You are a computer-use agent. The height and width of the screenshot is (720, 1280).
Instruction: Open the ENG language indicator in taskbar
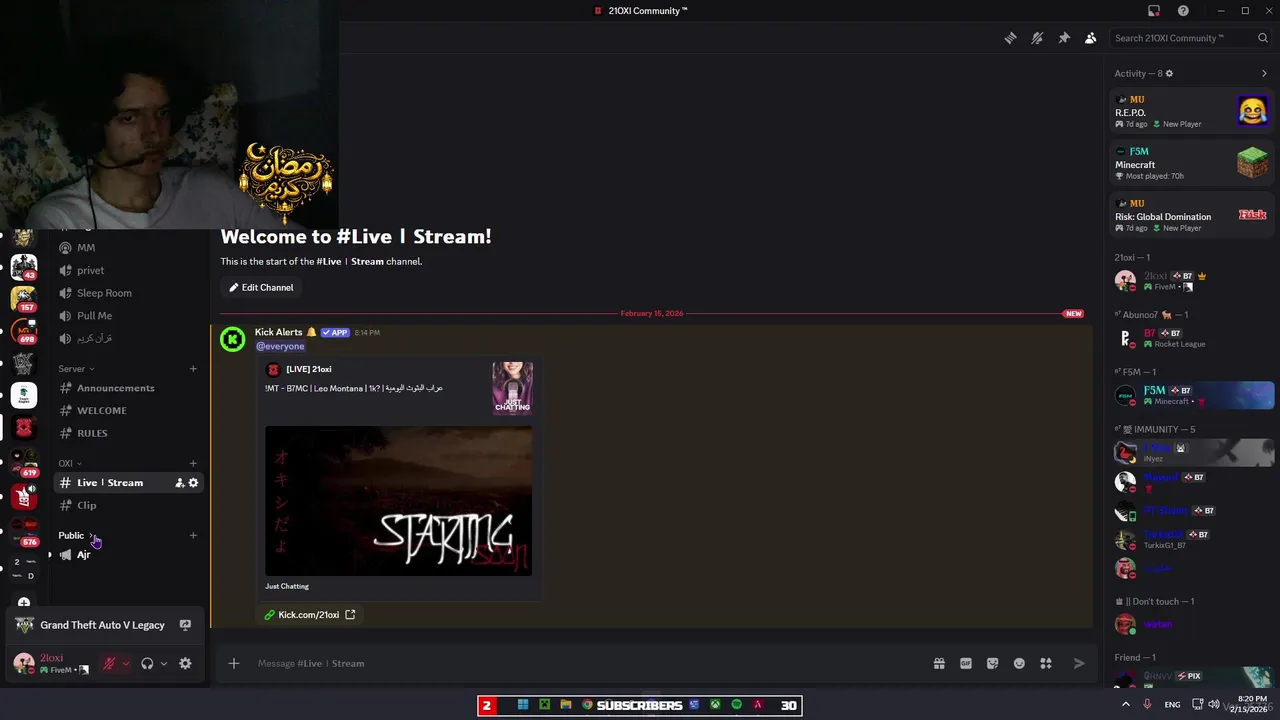1172,705
